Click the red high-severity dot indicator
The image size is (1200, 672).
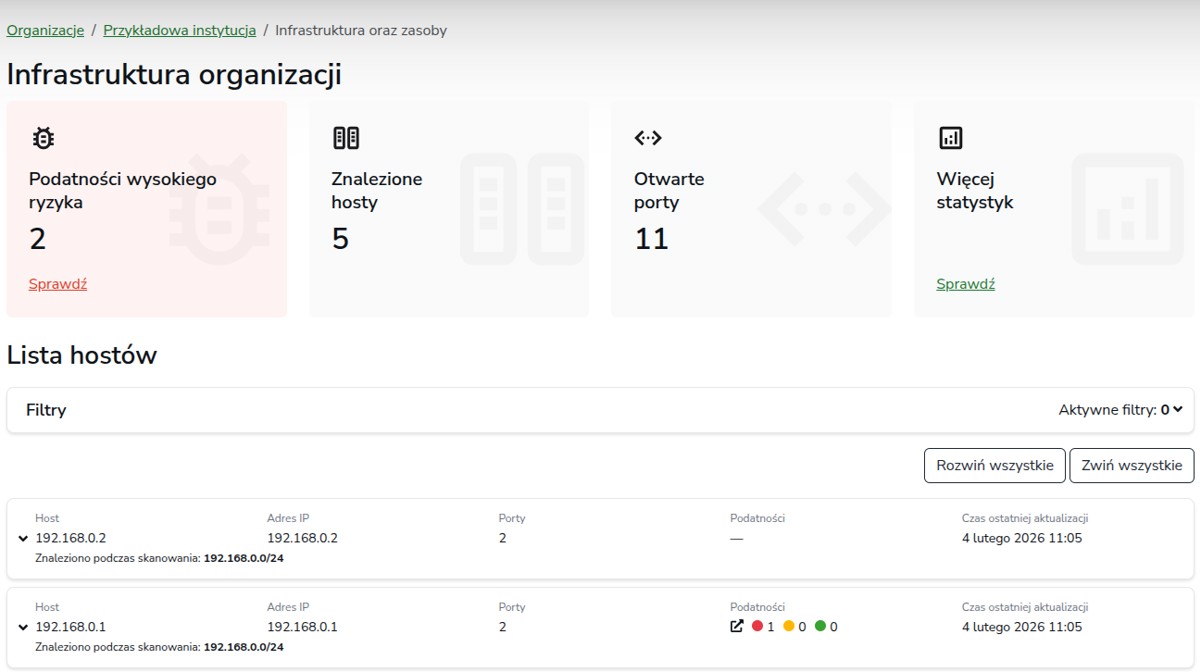[757, 627]
